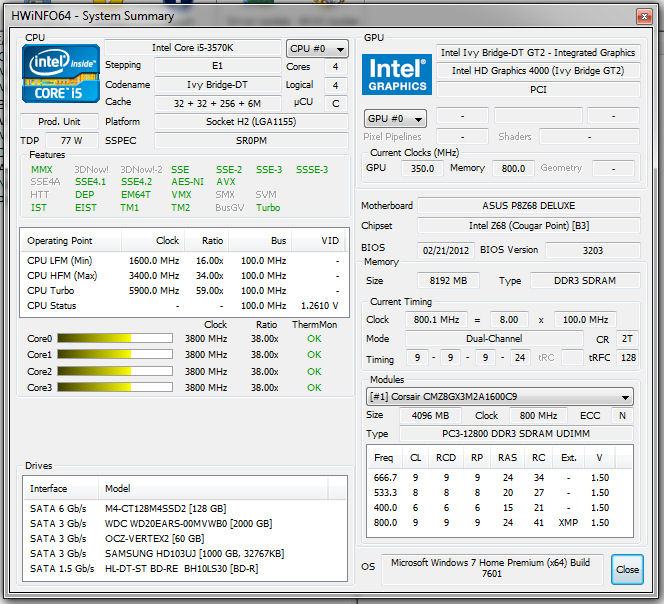Click the Prod. Unit button
This screenshot has height=604, width=664.
[59, 122]
